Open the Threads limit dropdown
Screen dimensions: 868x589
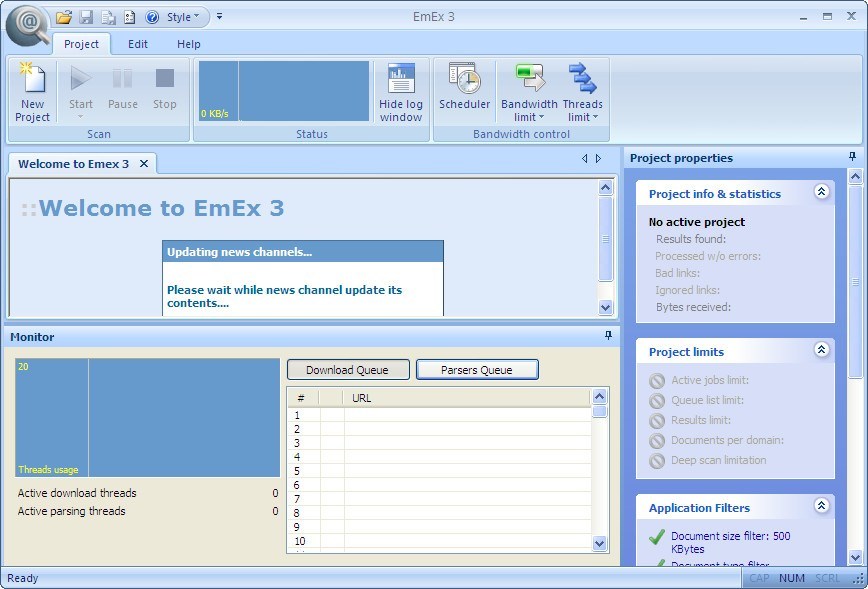[x=582, y=92]
